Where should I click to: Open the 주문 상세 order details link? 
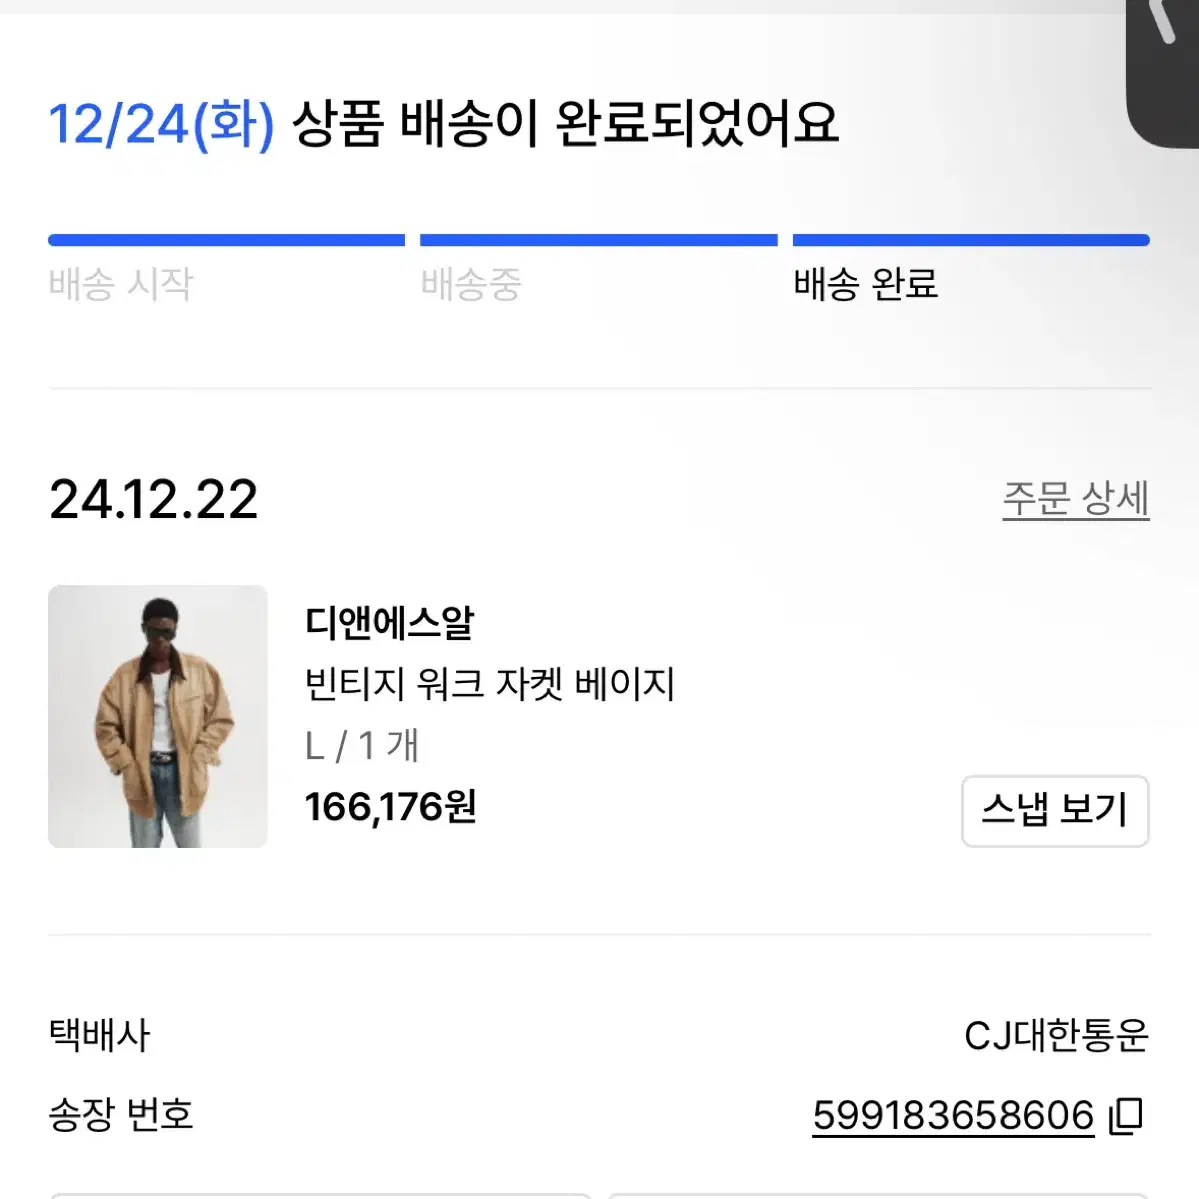1076,499
